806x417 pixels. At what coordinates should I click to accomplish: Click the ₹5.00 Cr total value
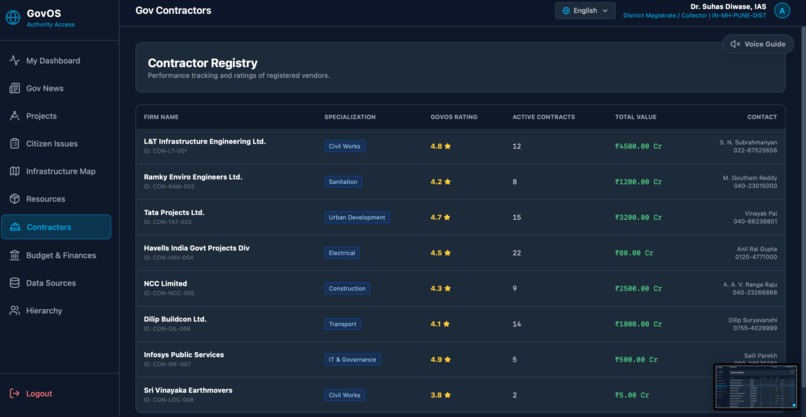coord(632,395)
